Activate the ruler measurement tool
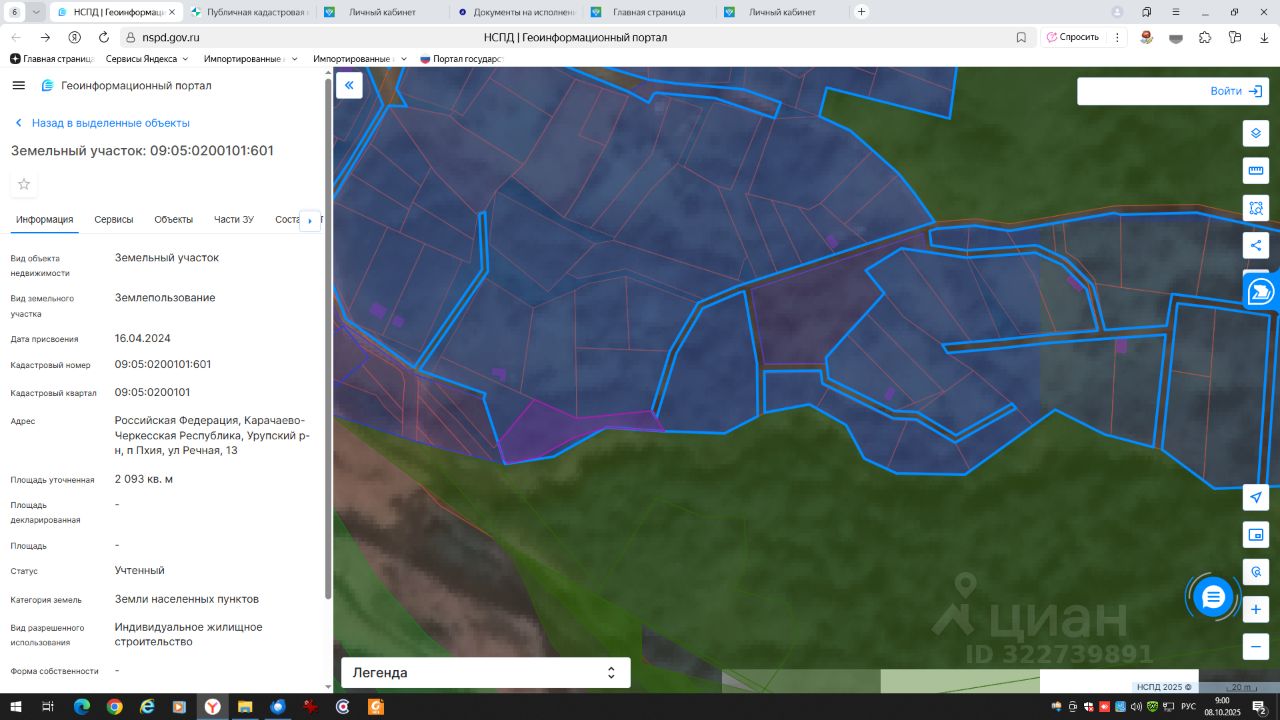This screenshot has width=1280, height=720. (1256, 171)
